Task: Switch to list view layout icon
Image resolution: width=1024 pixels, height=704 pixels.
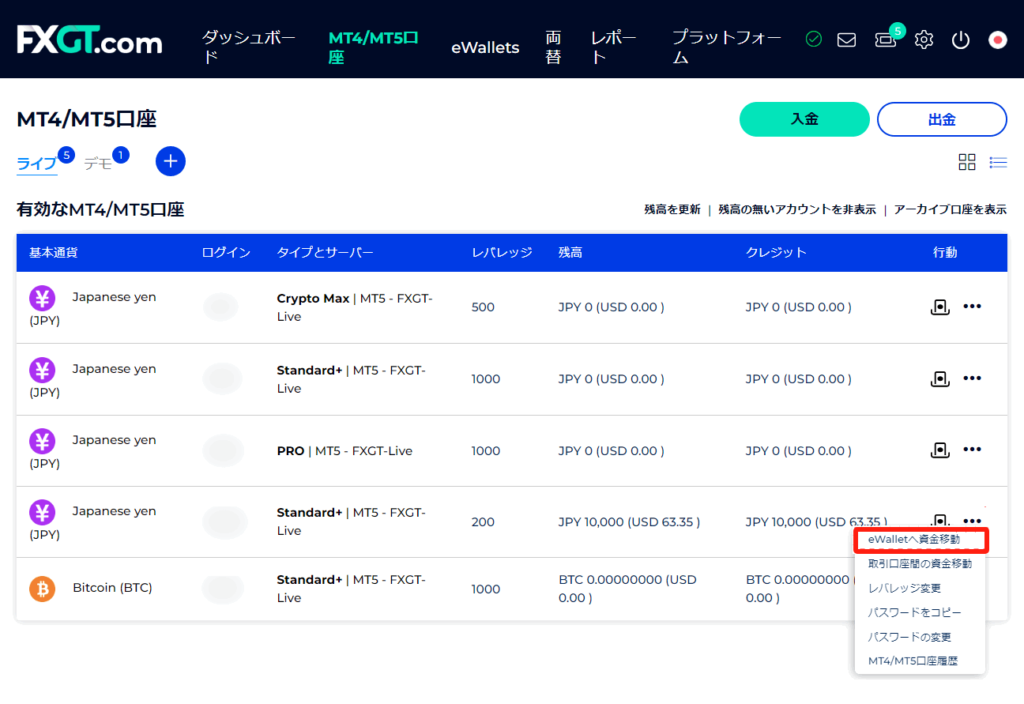Action: click(998, 162)
